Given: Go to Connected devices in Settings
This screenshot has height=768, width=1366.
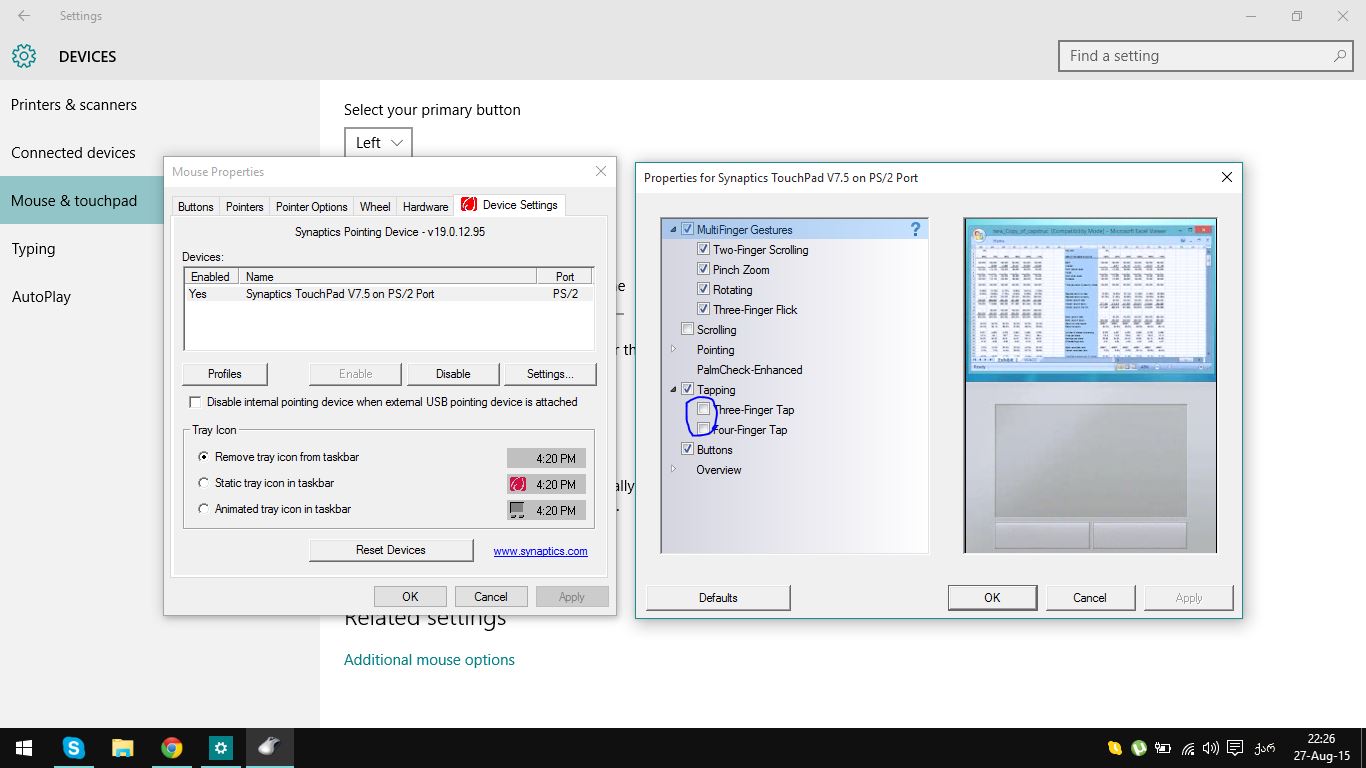Looking at the screenshot, I should 73,153.
